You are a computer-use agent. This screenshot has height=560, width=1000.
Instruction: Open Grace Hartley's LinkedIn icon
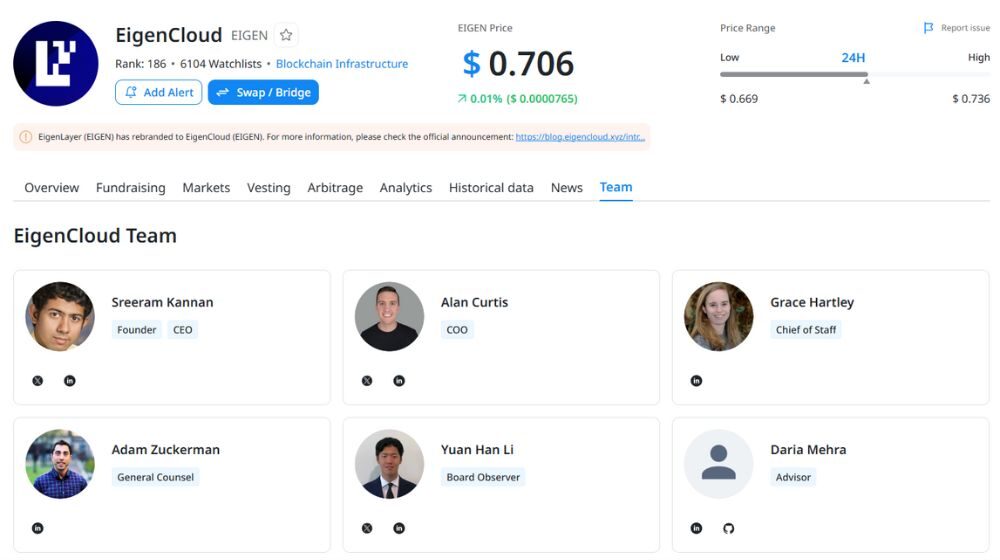point(697,381)
